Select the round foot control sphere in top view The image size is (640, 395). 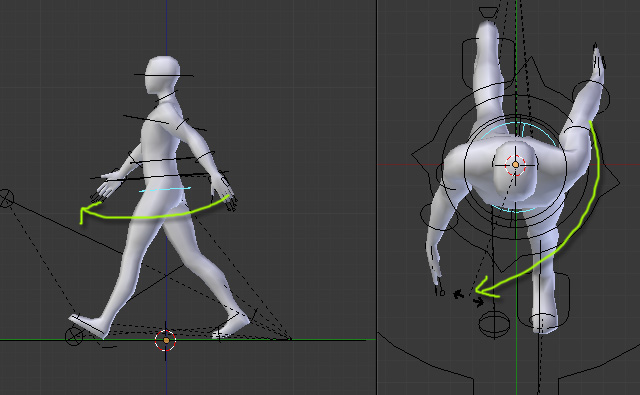coord(494,324)
